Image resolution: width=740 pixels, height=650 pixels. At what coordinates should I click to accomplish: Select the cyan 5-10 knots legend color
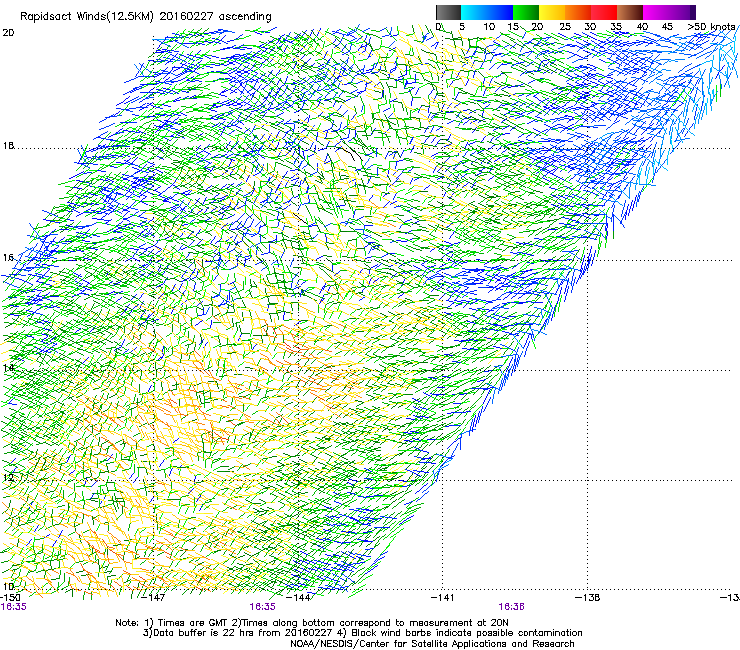click(x=474, y=12)
